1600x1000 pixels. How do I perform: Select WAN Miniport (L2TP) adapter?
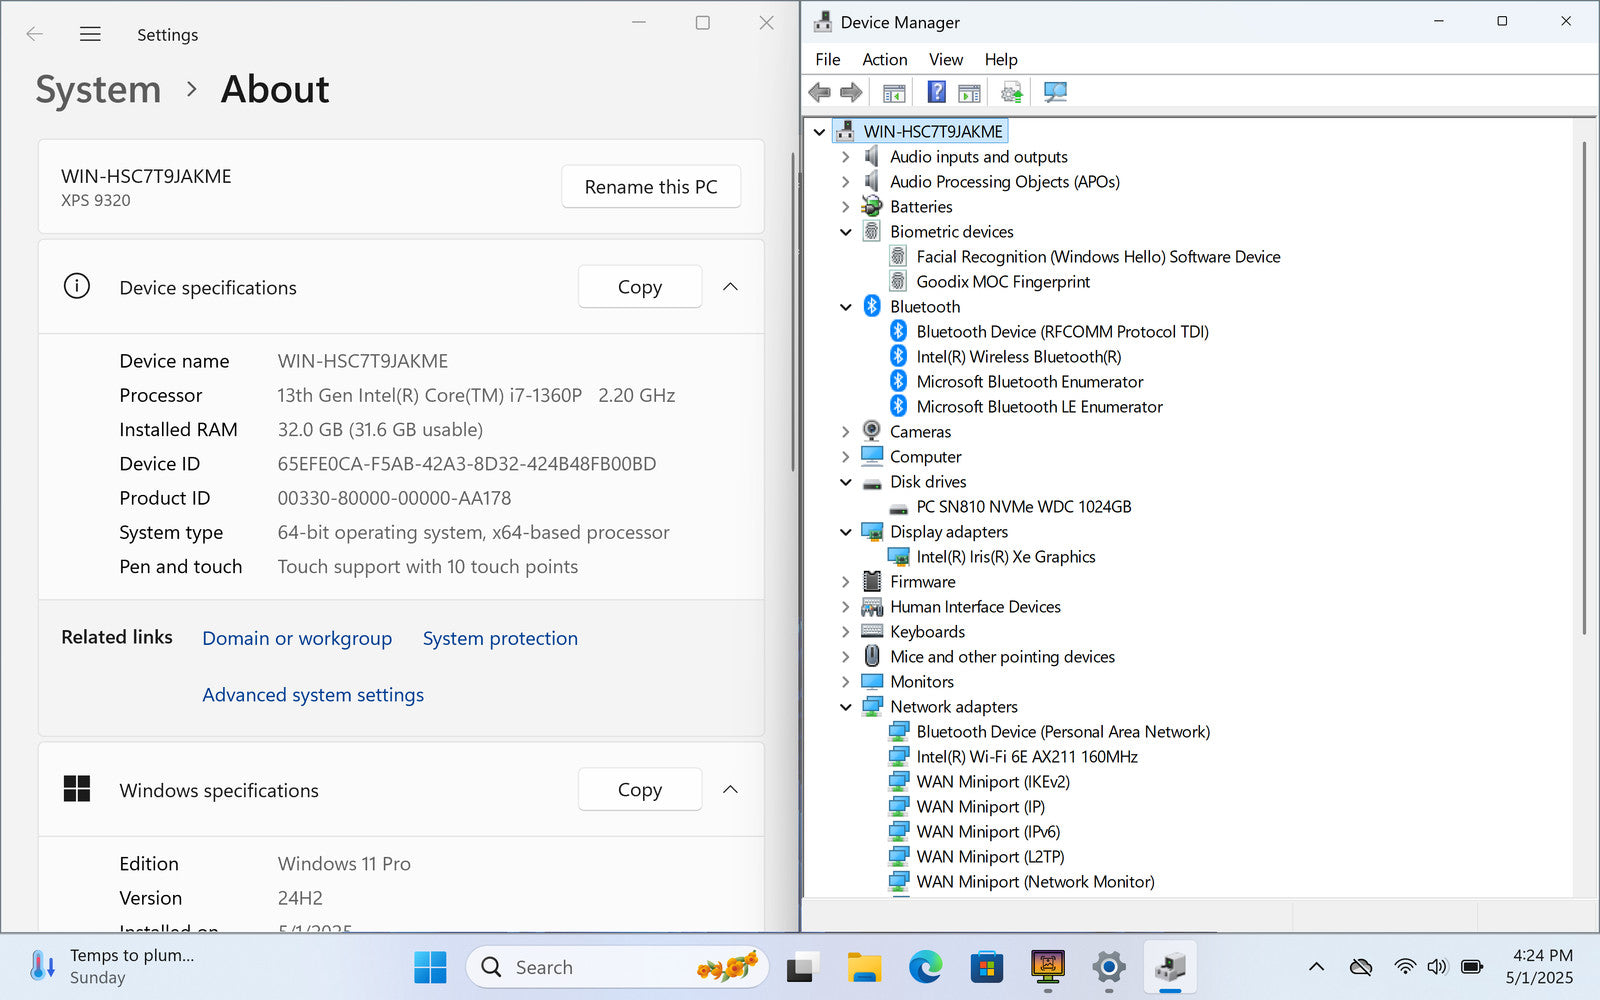(990, 857)
